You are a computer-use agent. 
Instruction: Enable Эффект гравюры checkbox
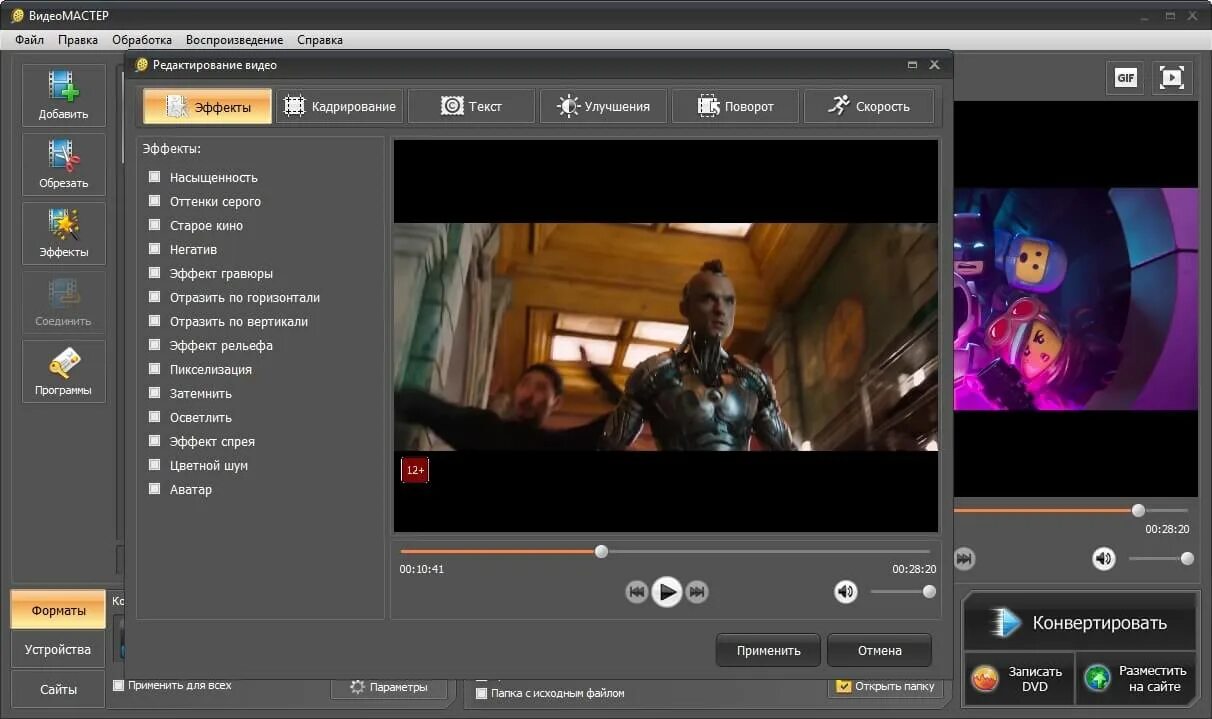click(x=154, y=273)
